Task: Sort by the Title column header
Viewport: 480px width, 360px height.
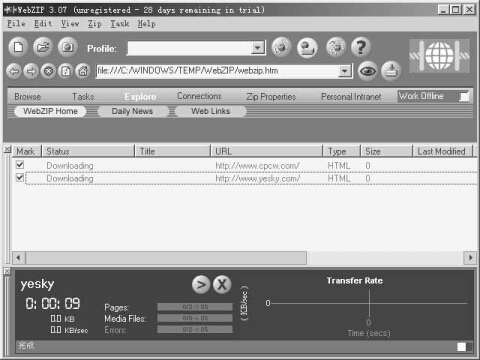Action: click(x=173, y=151)
